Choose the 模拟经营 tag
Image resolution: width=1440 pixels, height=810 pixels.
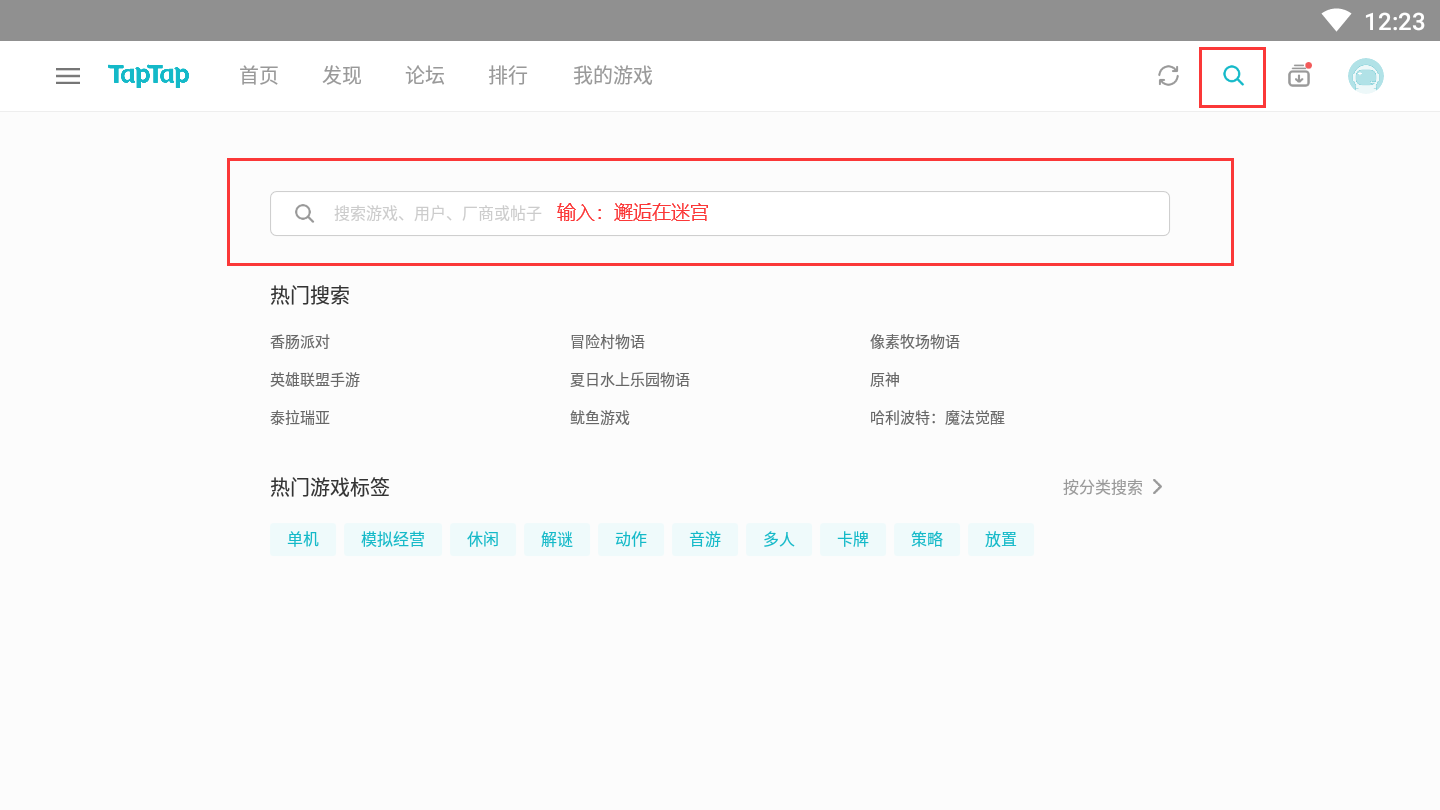click(x=393, y=539)
